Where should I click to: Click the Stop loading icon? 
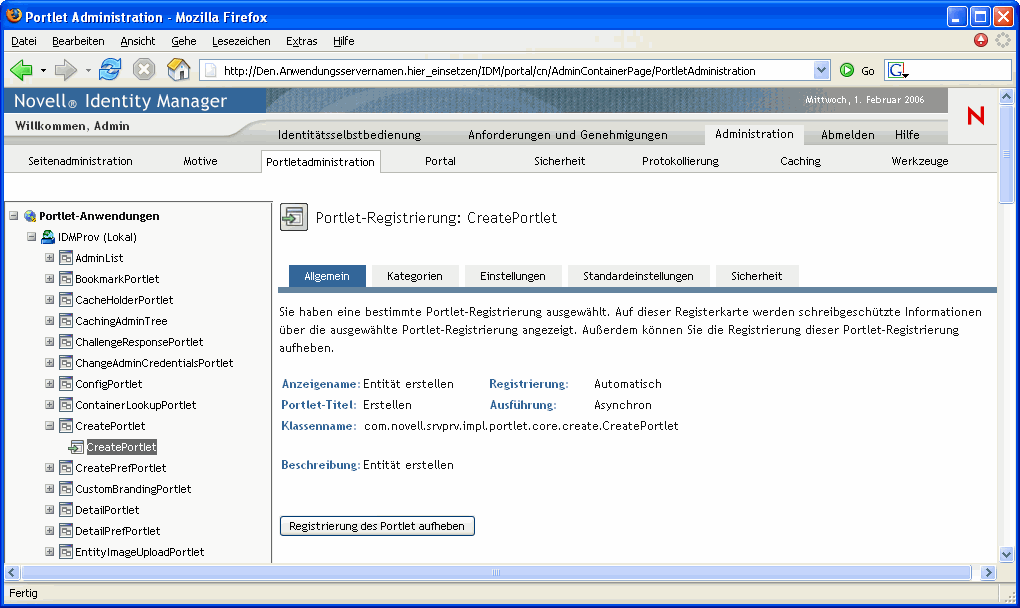tap(144, 70)
